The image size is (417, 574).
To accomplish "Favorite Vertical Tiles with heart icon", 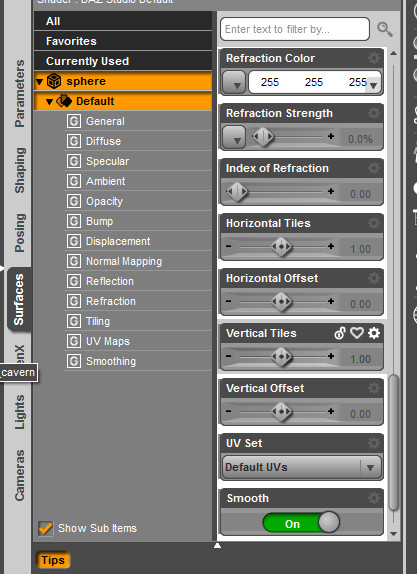I will pyautogui.click(x=357, y=333).
